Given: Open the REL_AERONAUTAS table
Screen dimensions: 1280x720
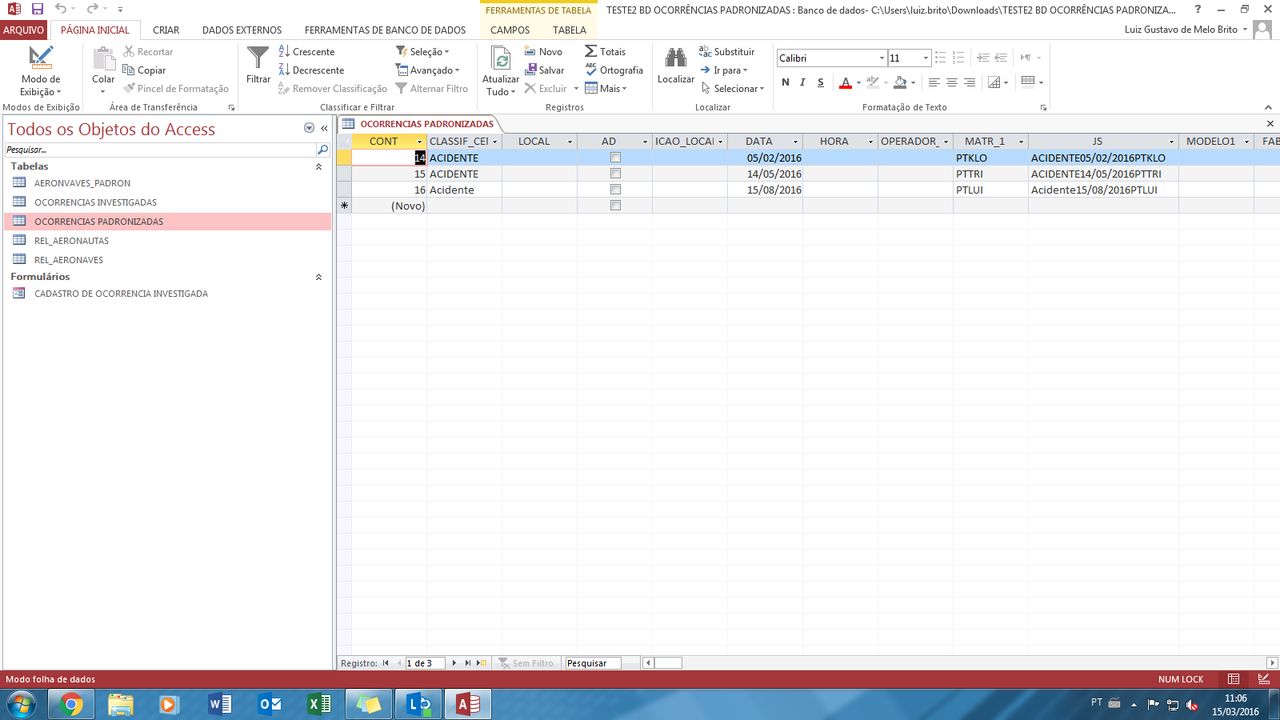Looking at the screenshot, I should pos(167,241).
